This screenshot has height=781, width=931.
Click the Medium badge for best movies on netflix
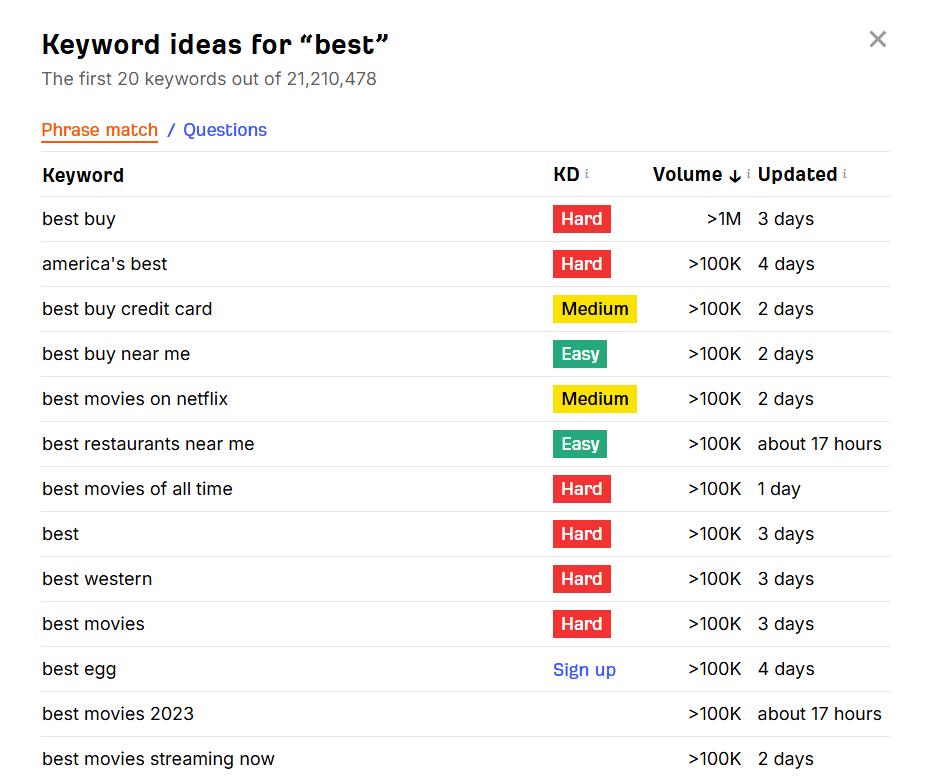(594, 399)
